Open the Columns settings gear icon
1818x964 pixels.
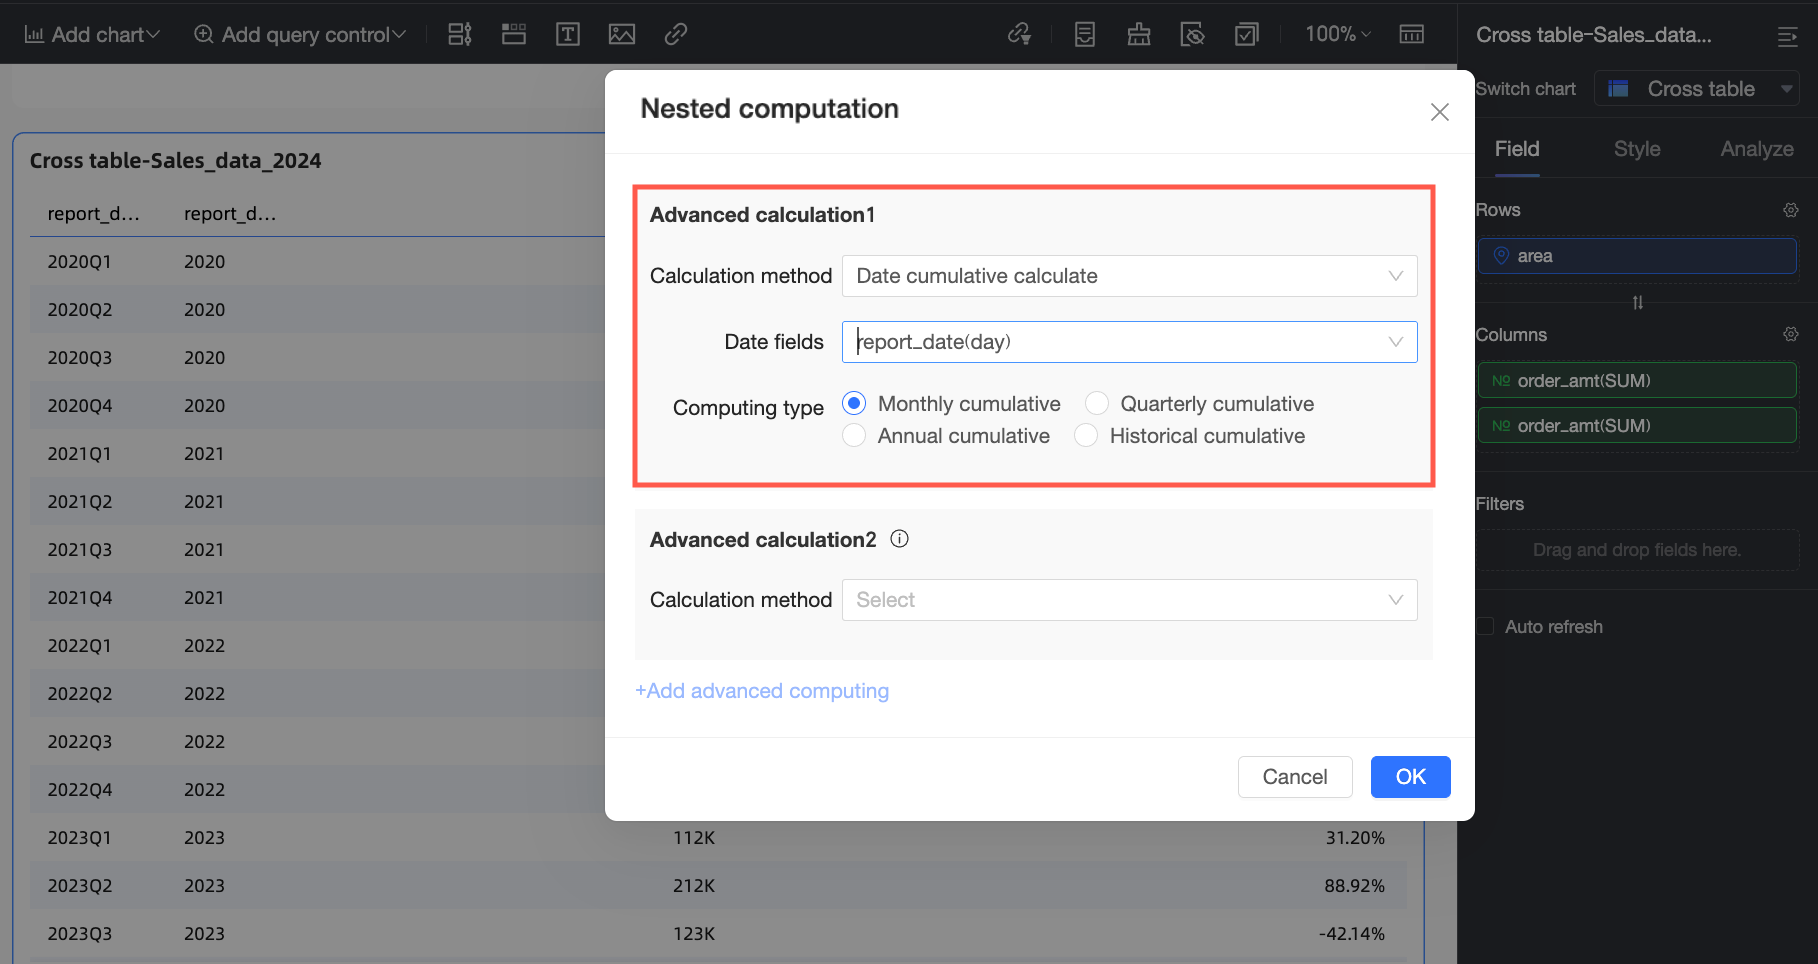(1791, 334)
